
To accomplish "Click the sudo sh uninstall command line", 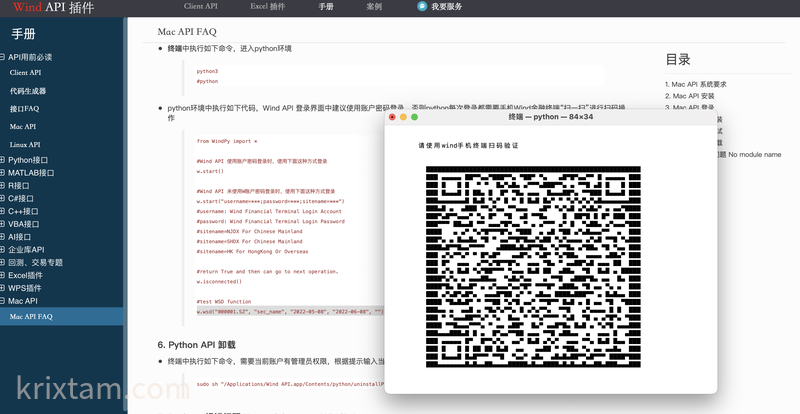I will (x=290, y=384).
